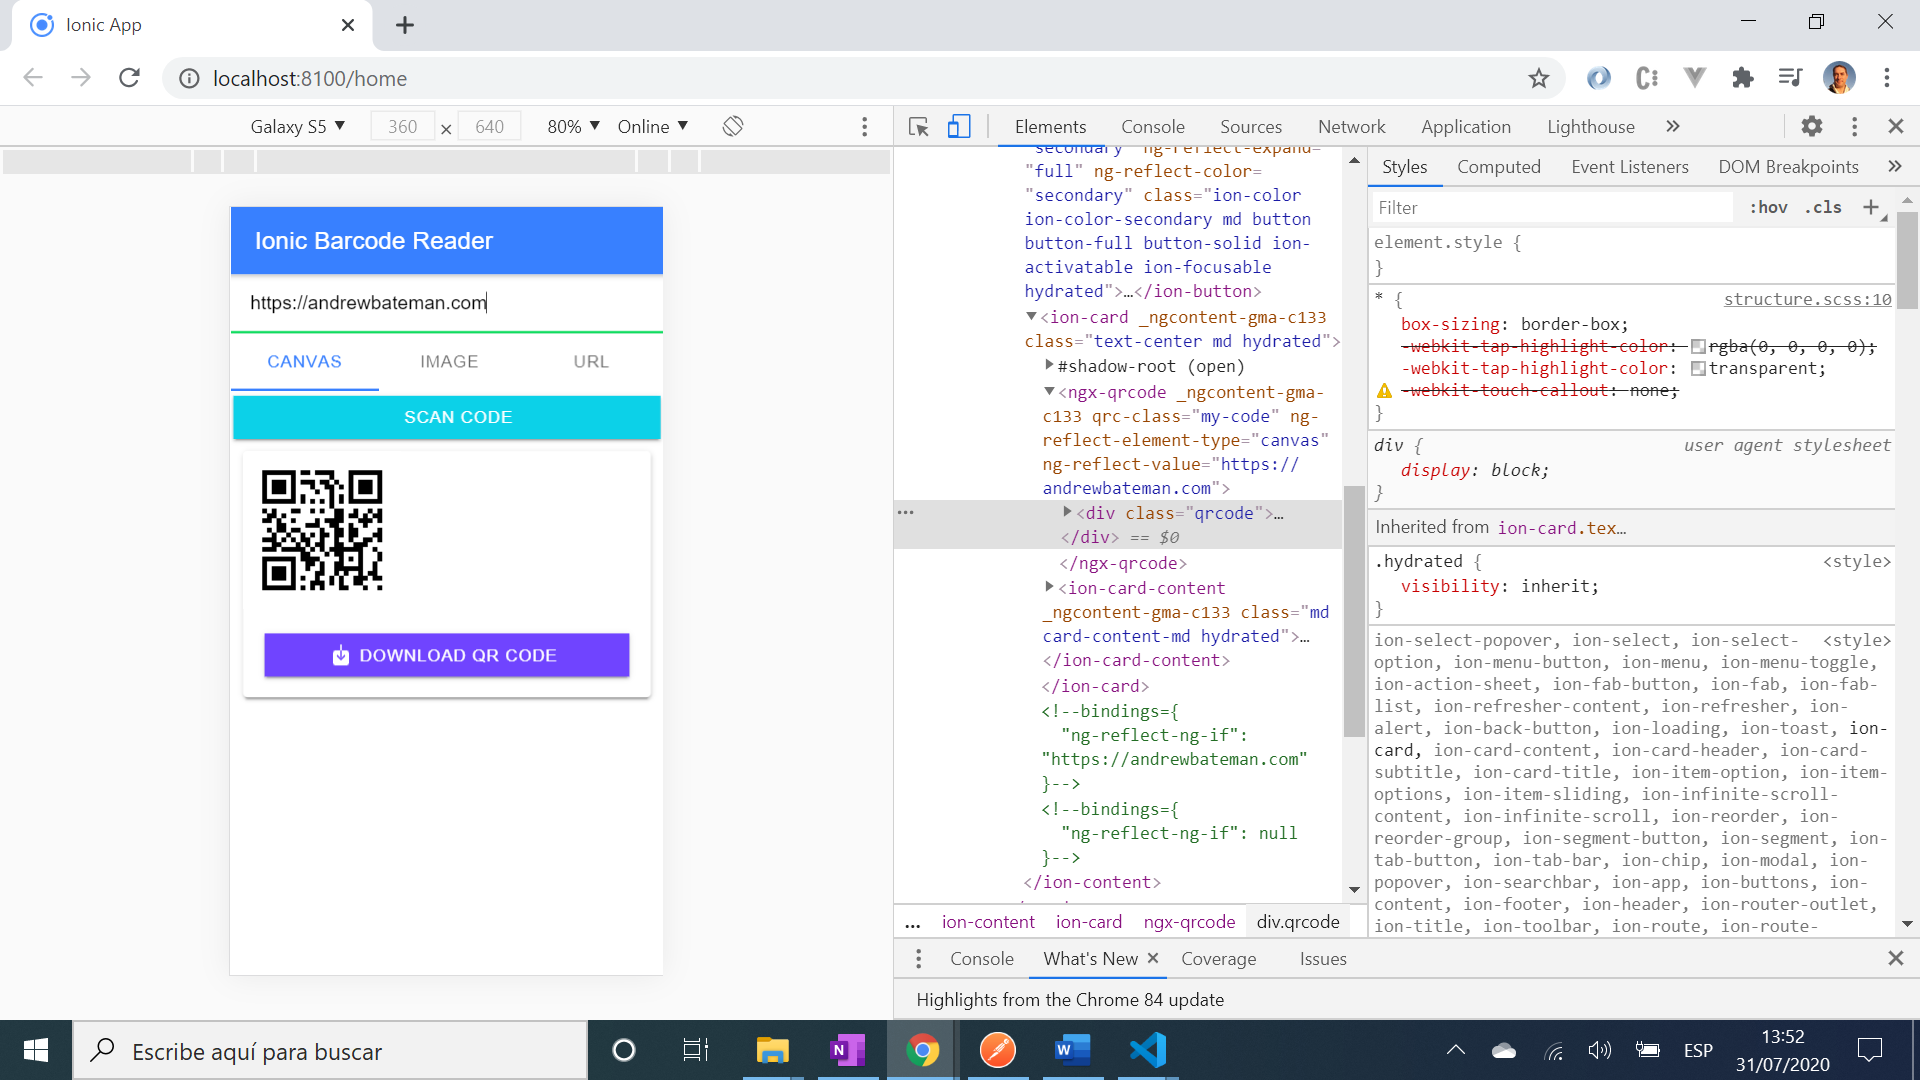Viewport: 1920px width, 1080px height.
Task: Click the styles Filter input field
Action: pos(1550,207)
